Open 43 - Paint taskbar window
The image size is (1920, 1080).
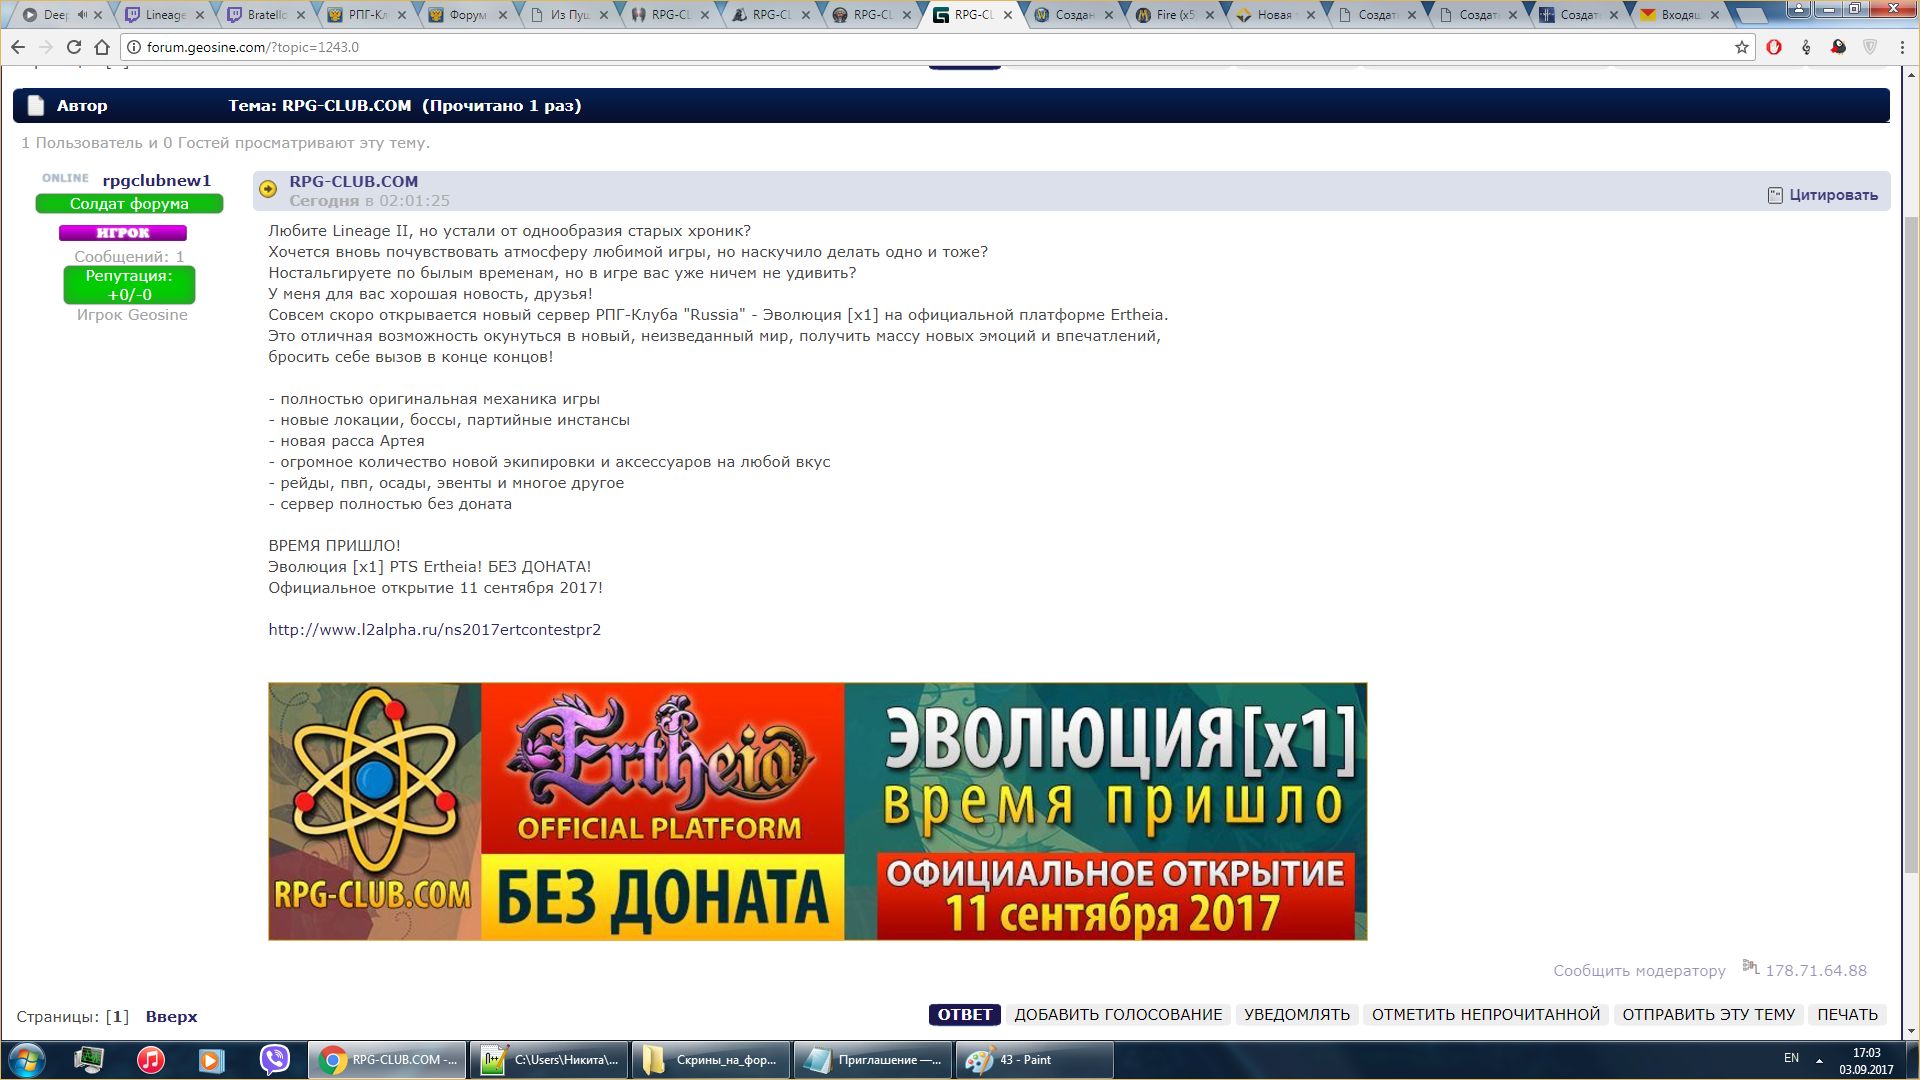[x=1035, y=1060]
